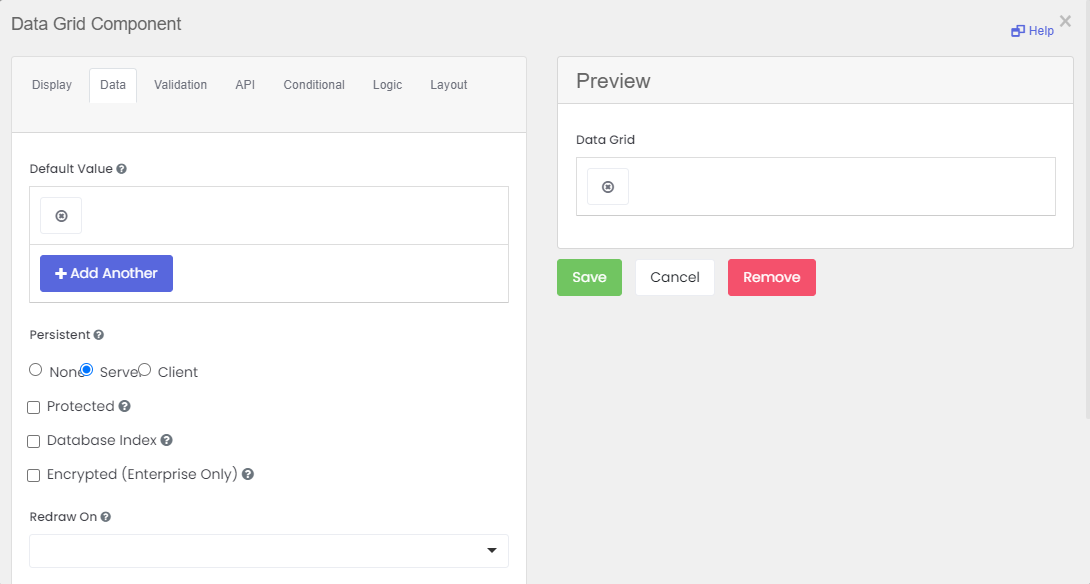
Task: Click the red Remove button
Action: click(x=771, y=277)
